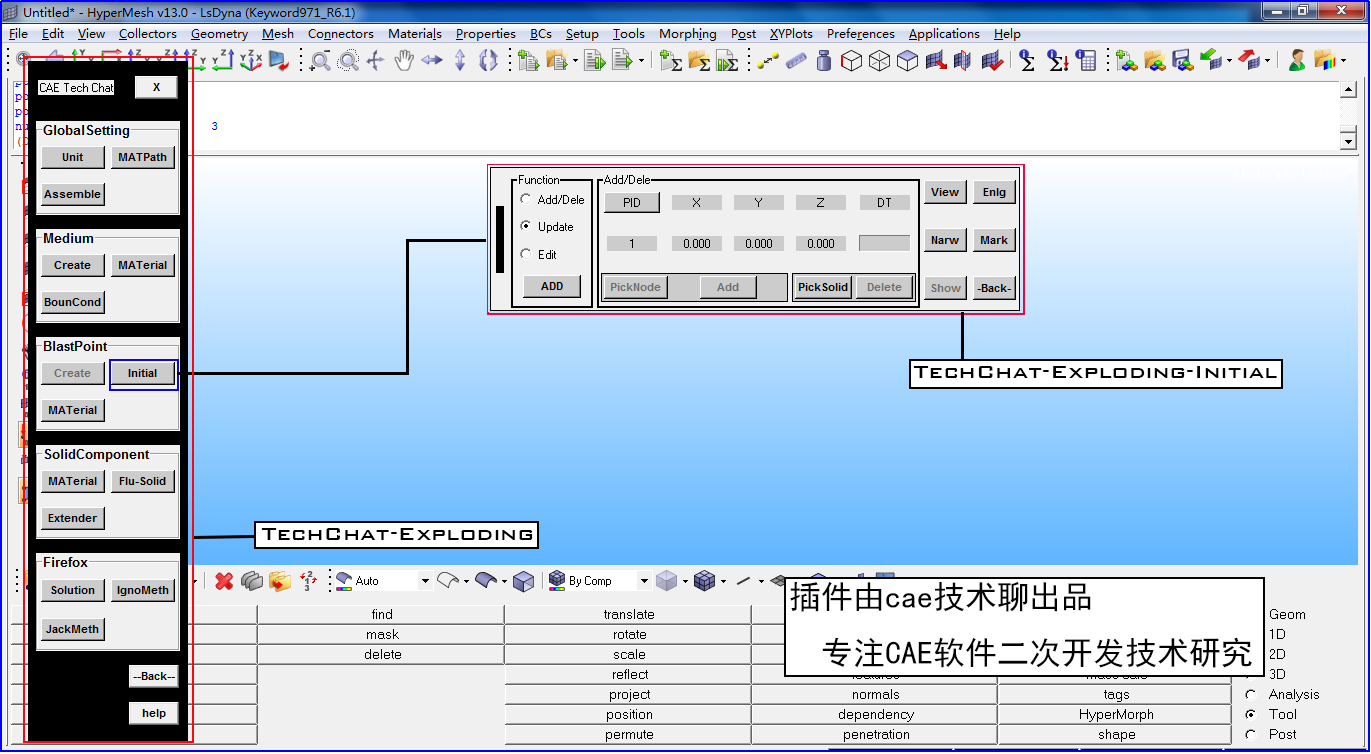The height and width of the screenshot is (754, 1371).
Task: Open the Connectors menu
Action: pos(340,34)
